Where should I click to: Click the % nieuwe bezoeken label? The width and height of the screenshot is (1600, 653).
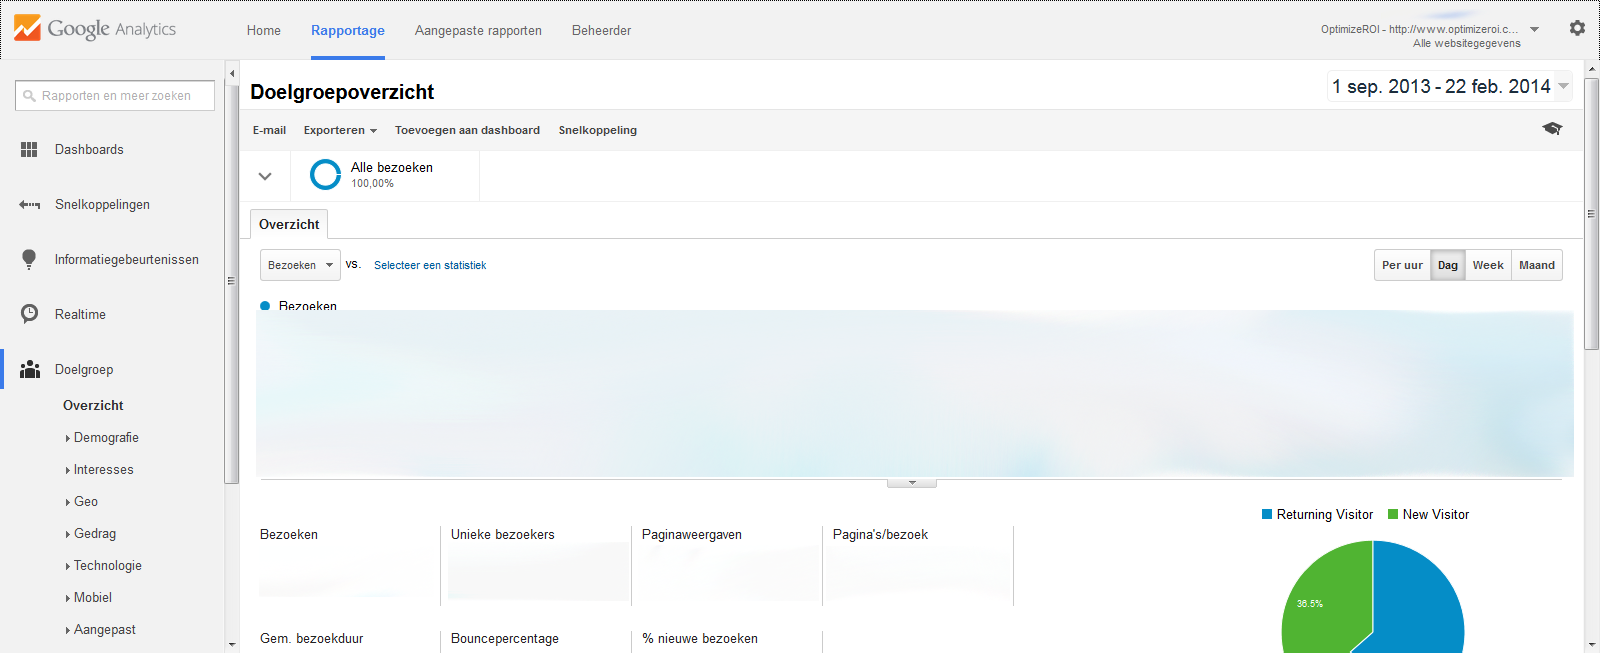click(x=700, y=638)
